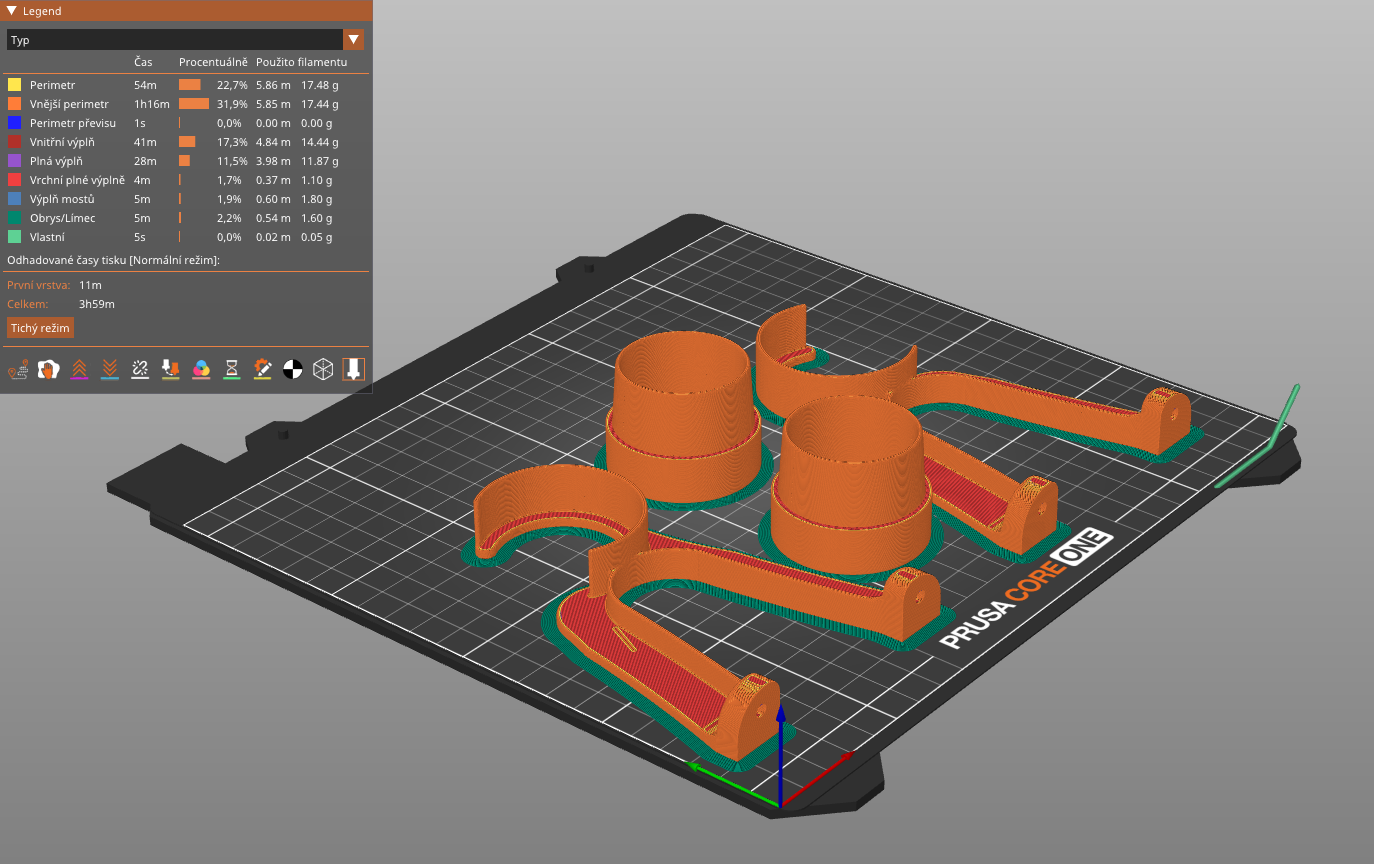Screen dimensions: 1374x864
Task: Toggle shells wireframe cube icon
Action: pyautogui.click(x=323, y=369)
